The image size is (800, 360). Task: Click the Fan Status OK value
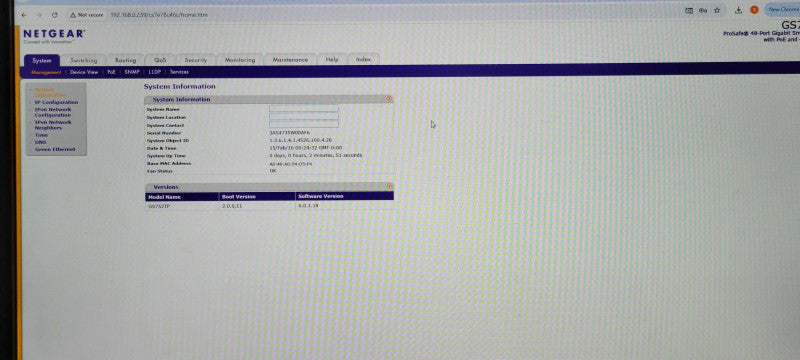pyautogui.click(x=273, y=171)
